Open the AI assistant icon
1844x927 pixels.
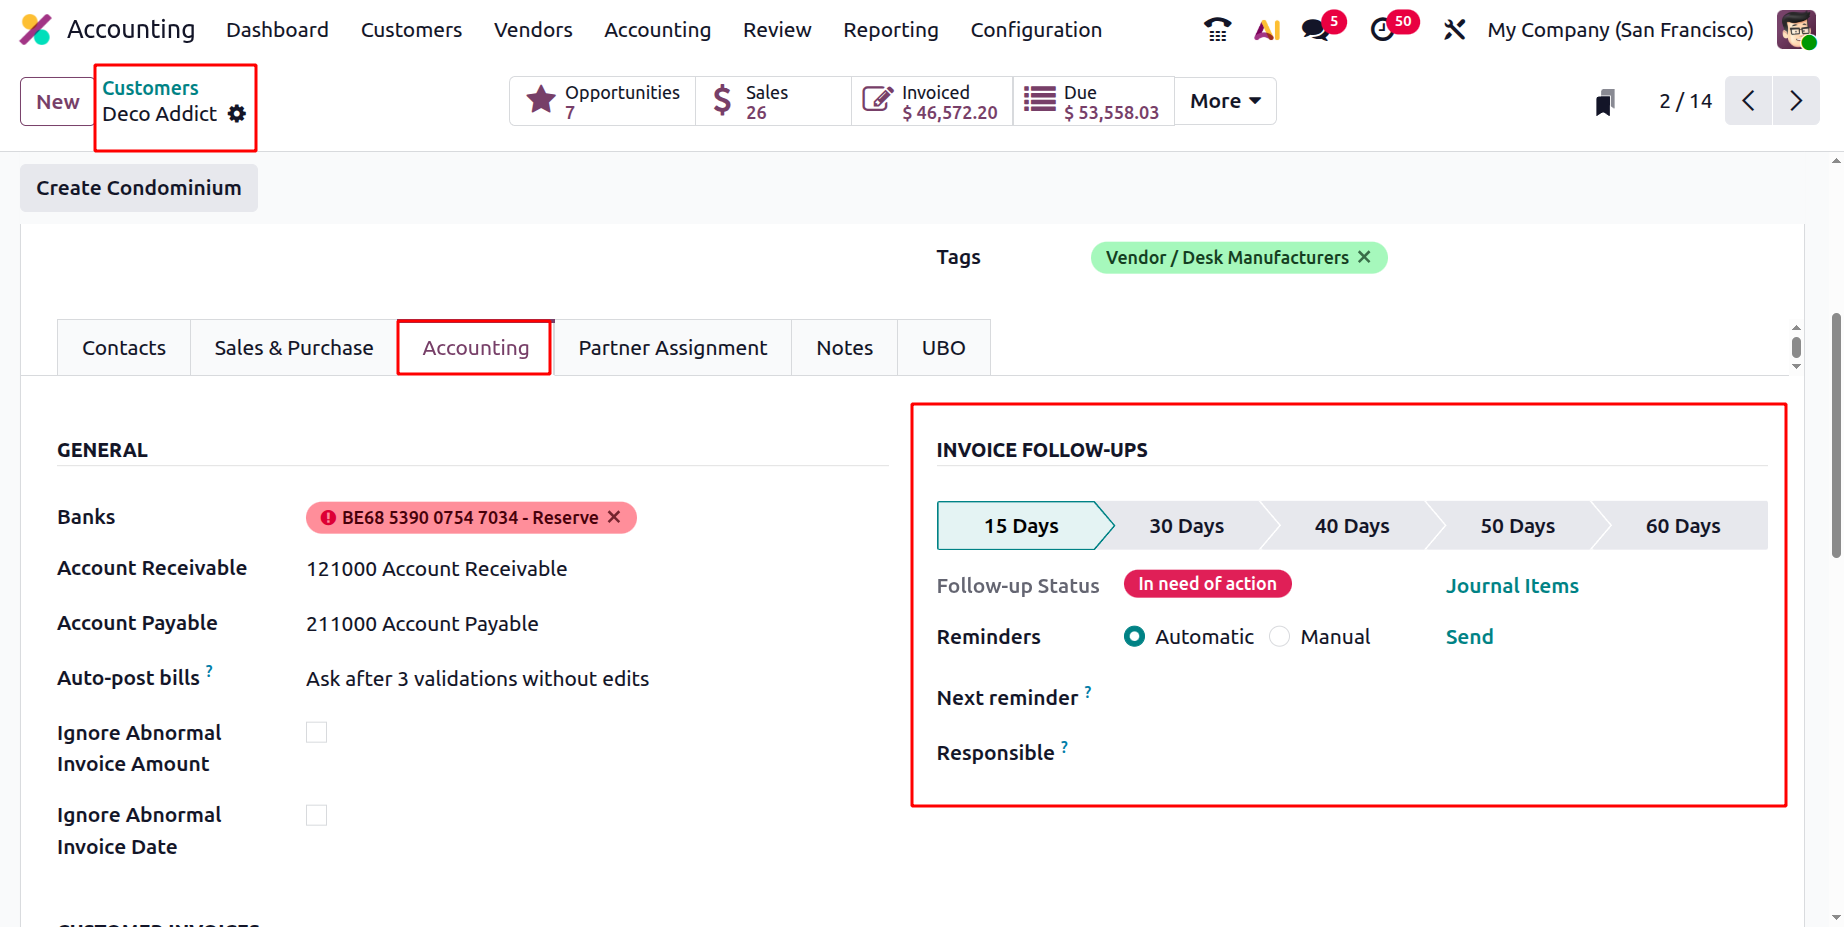pyautogui.click(x=1267, y=30)
